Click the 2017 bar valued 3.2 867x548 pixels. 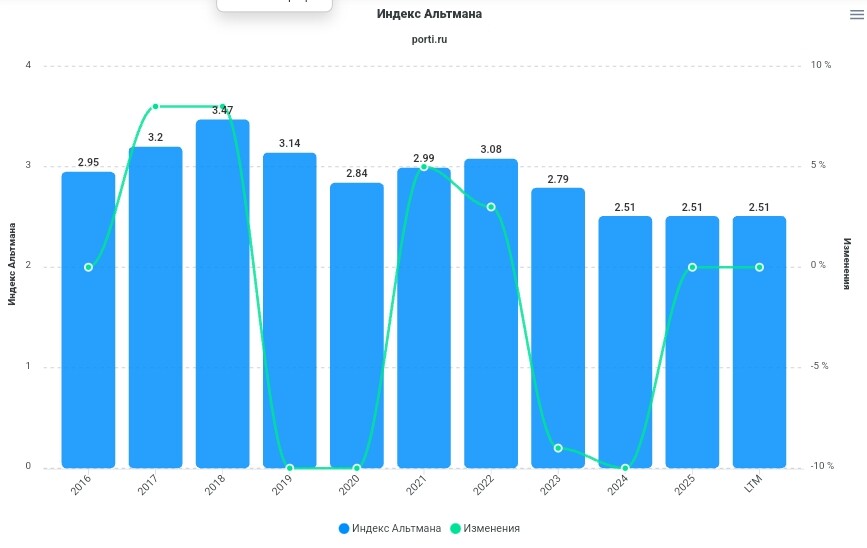coord(155,310)
